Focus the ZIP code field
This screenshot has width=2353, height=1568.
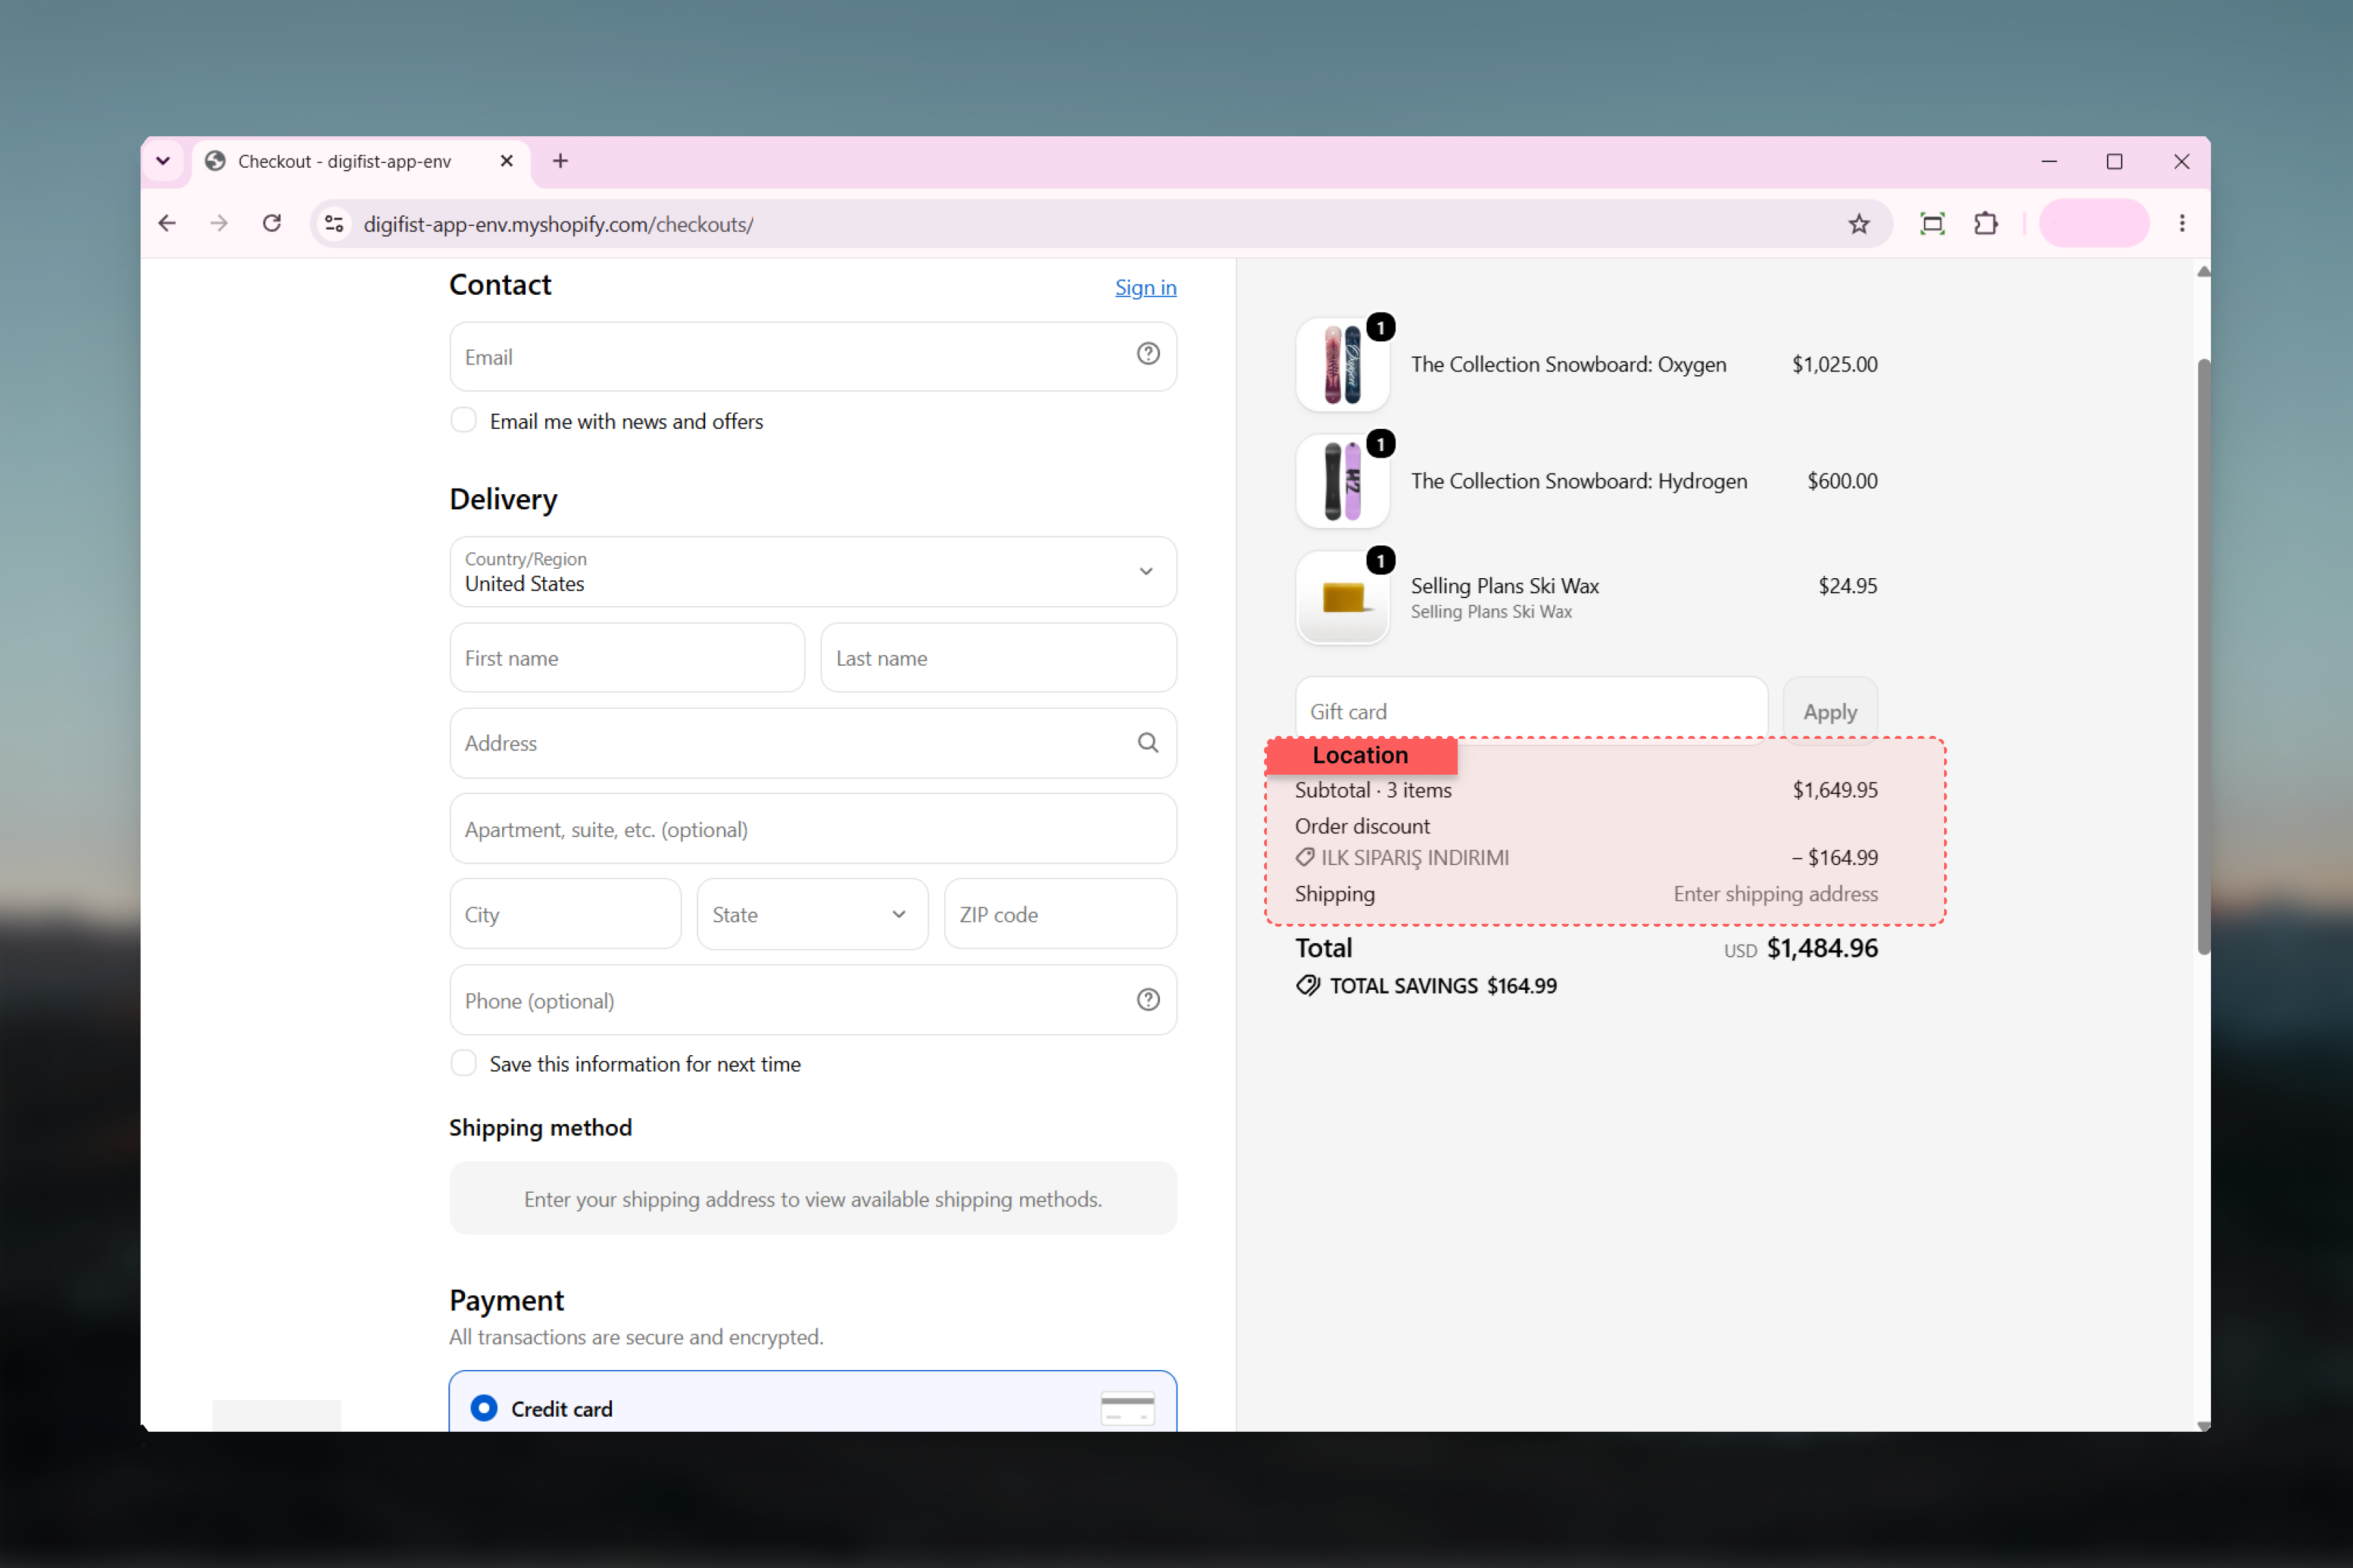click(x=1060, y=914)
